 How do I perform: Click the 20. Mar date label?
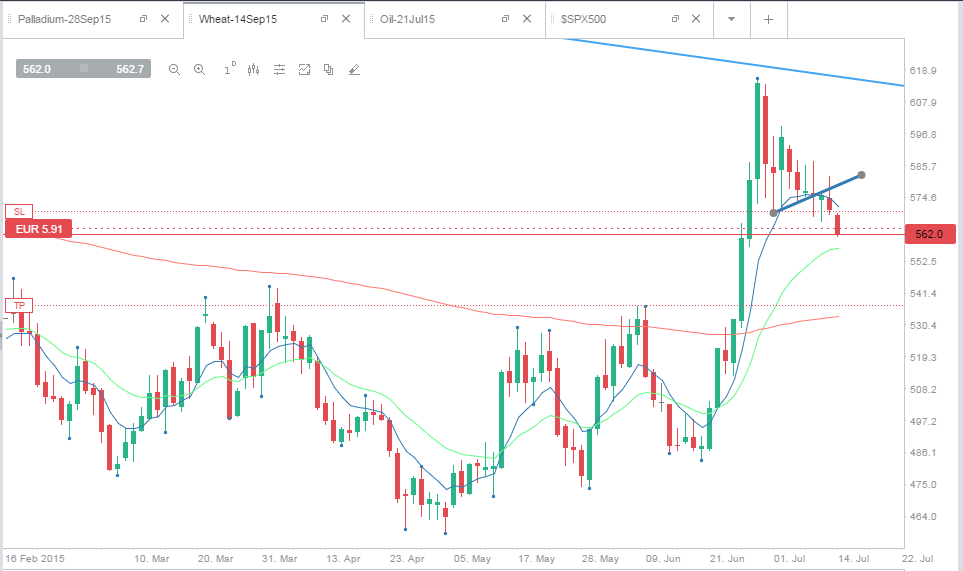(x=216, y=559)
